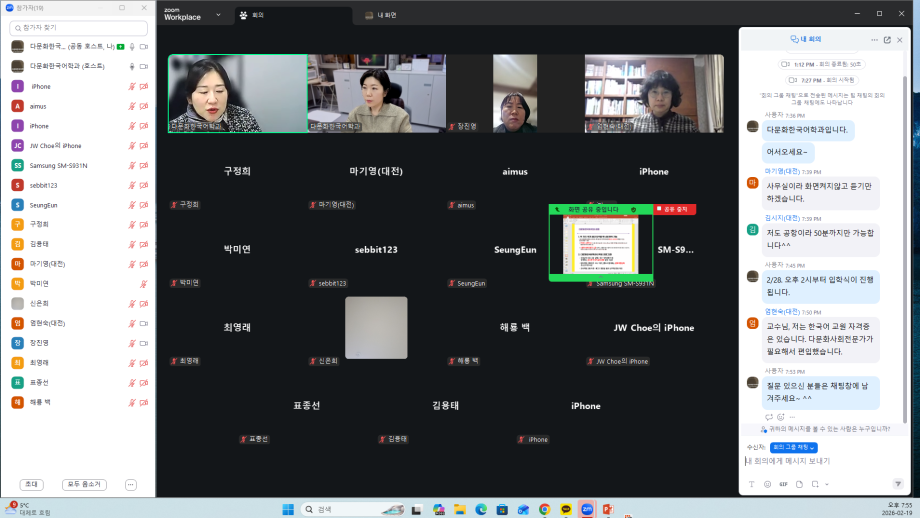Toggle the camera icon for sebbit123
Viewport: 920px width, 518px height.
(x=144, y=185)
